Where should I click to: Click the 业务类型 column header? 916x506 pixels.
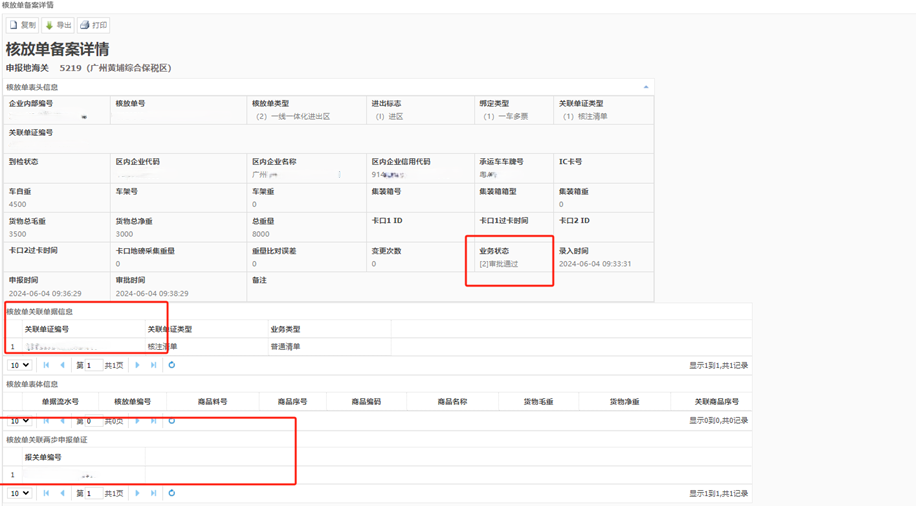point(329,329)
